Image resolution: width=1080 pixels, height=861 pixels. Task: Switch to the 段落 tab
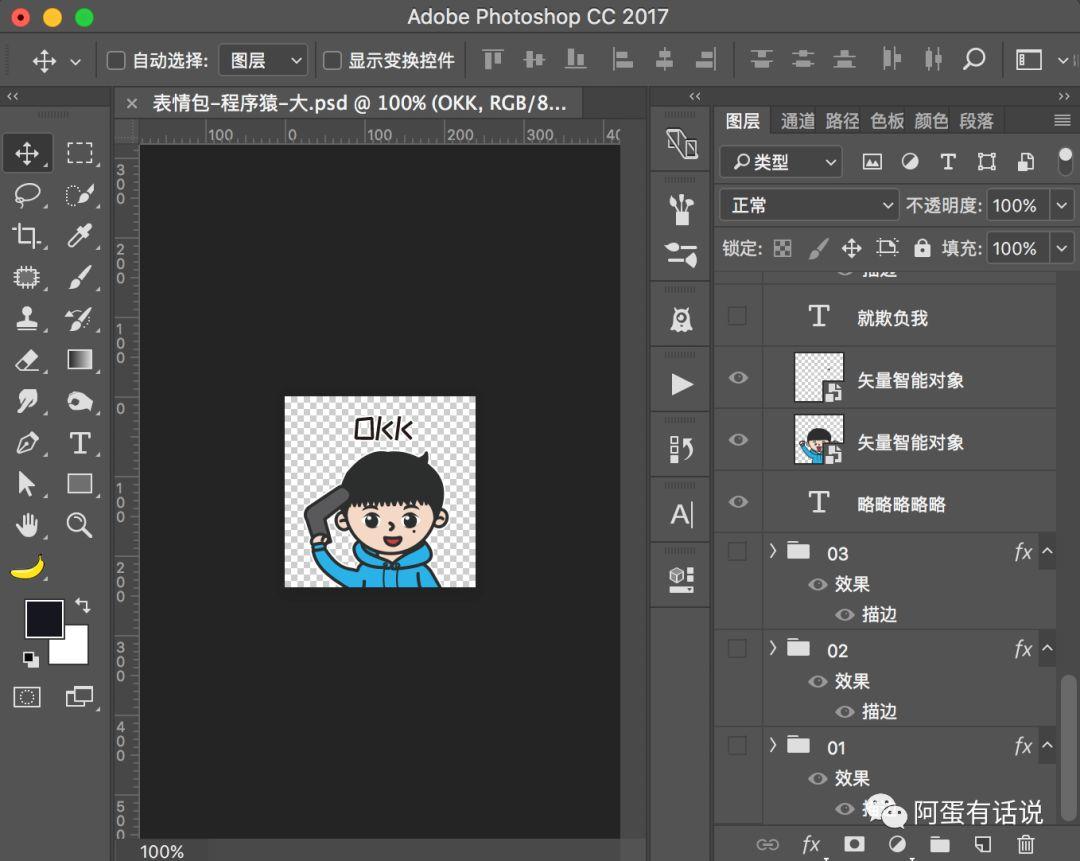click(x=976, y=121)
